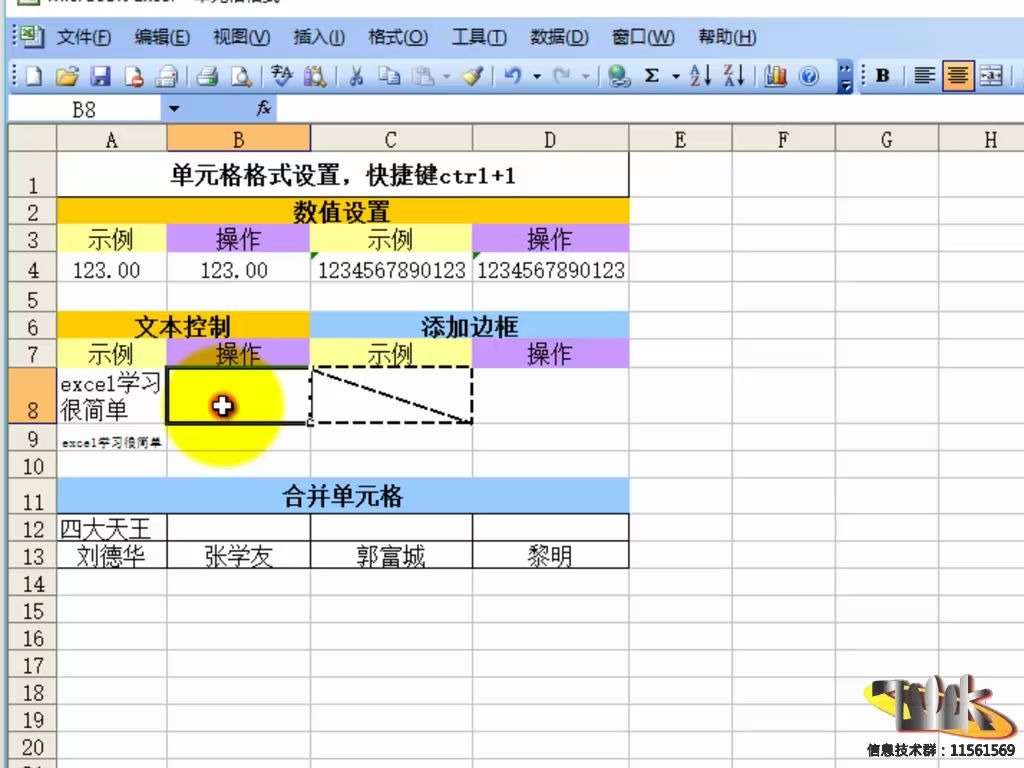The height and width of the screenshot is (768, 1024).
Task: Toggle Merge and Center formatting
Action: tap(990, 75)
